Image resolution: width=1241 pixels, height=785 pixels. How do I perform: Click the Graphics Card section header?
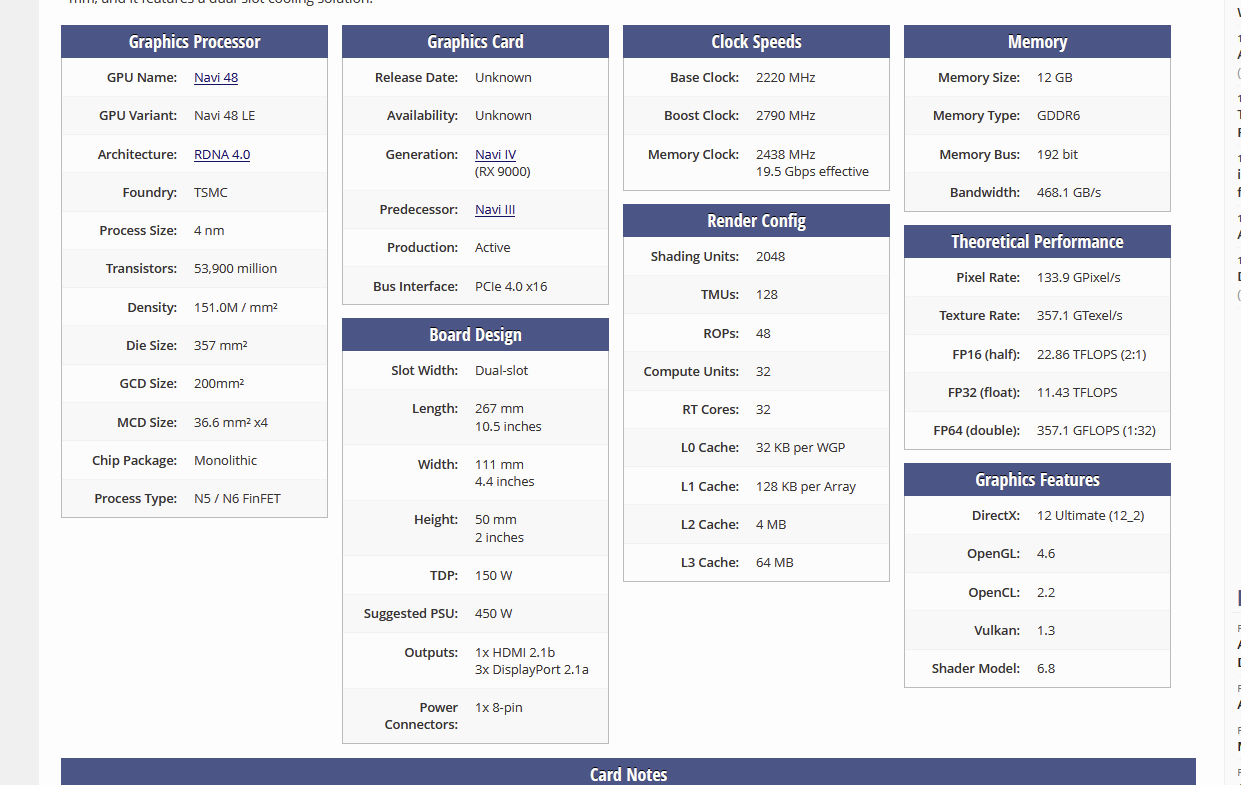475,42
